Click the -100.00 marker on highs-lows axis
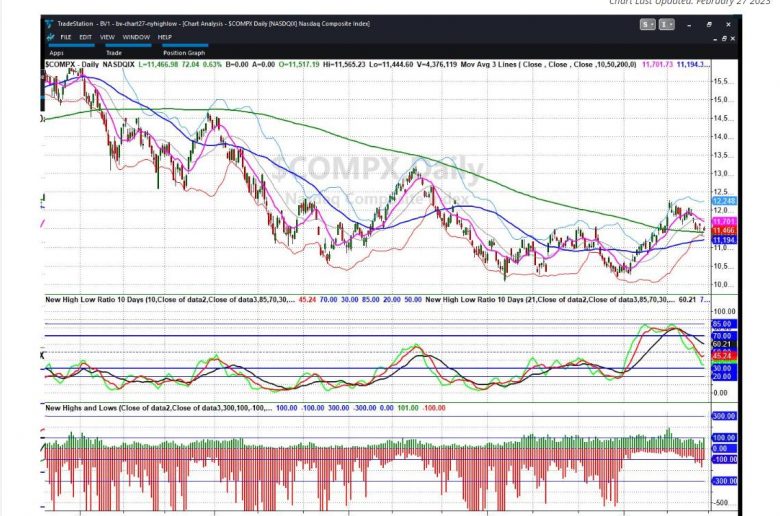This screenshot has height=516, width=780. coord(725,459)
